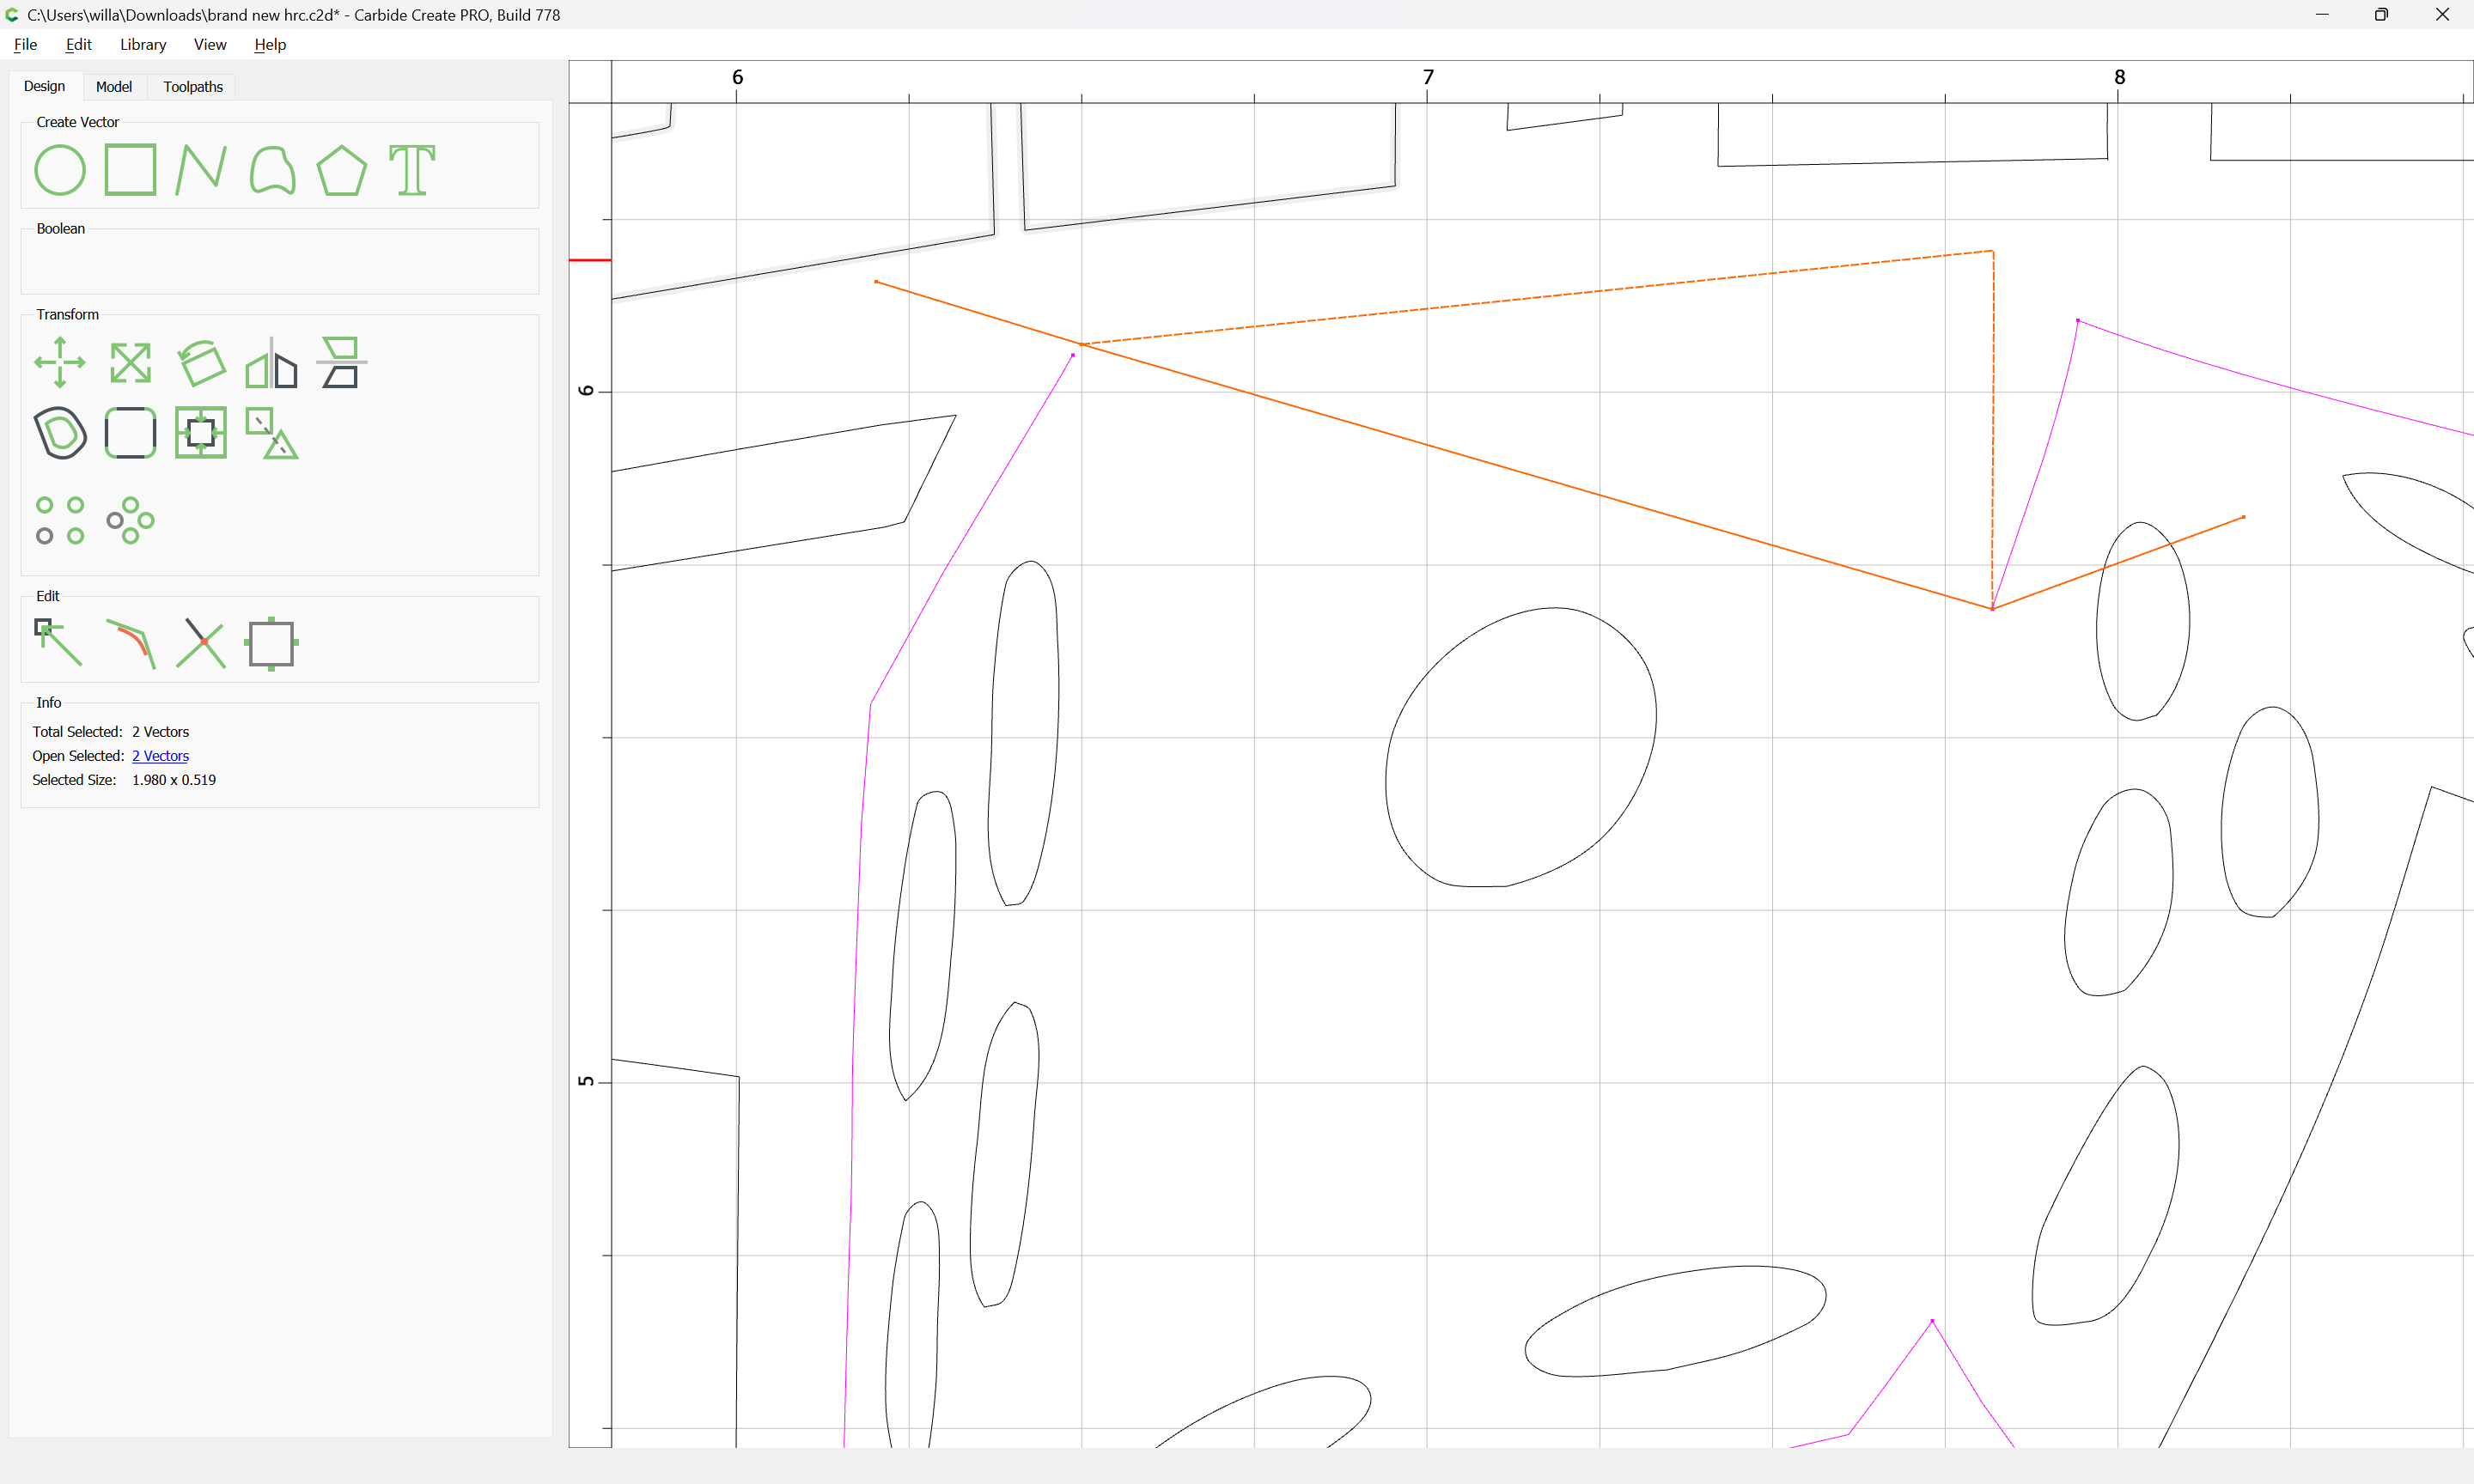The height and width of the screenshot is (1484, 2474).
Task: Open the View menu
Action: (x=210, y=45)
